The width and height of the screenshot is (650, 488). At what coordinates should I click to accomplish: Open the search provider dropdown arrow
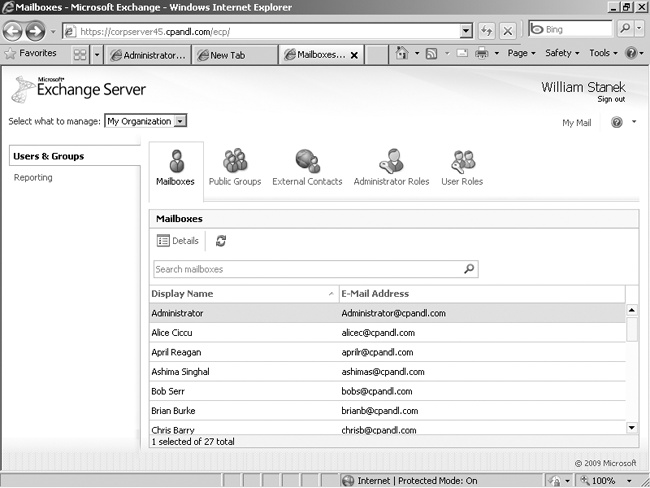coord(639,29)
